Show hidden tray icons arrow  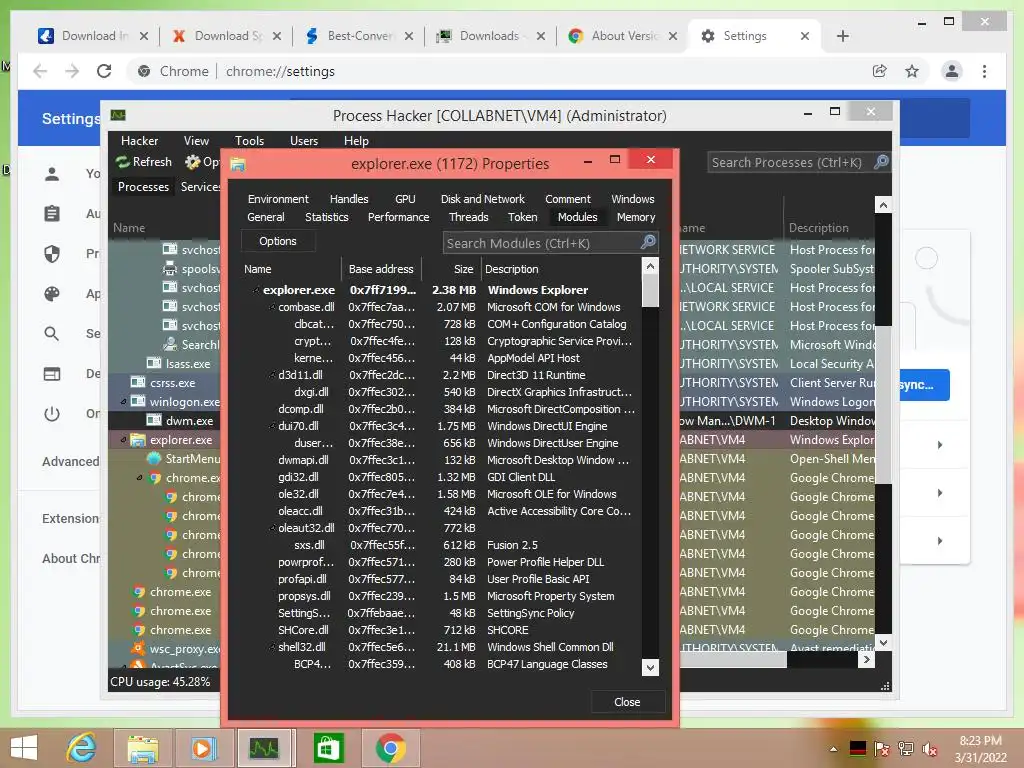click(833, 749)
